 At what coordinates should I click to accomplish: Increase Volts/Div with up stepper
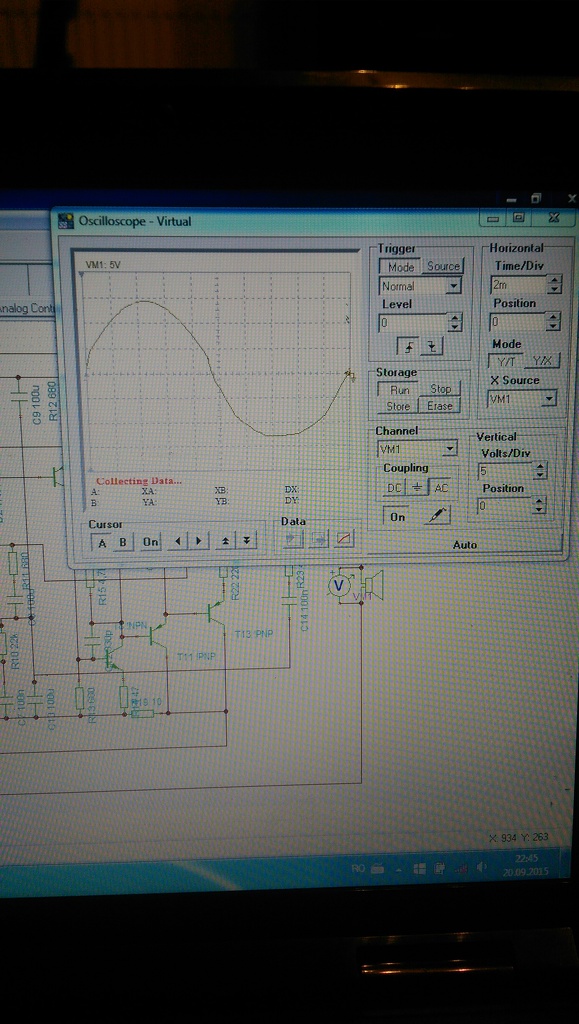[x=540, y=466]
